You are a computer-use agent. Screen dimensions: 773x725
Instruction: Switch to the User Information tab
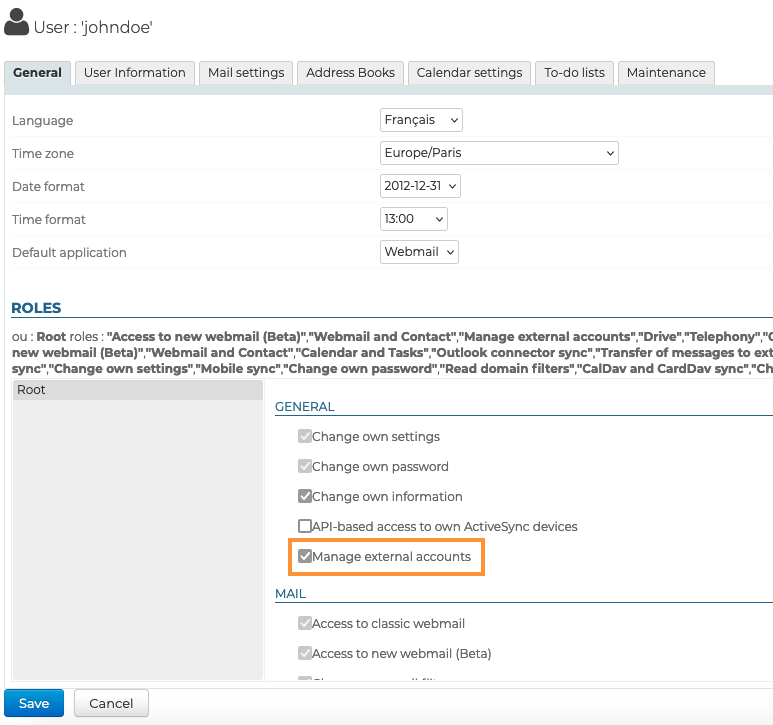click(134, 73)
